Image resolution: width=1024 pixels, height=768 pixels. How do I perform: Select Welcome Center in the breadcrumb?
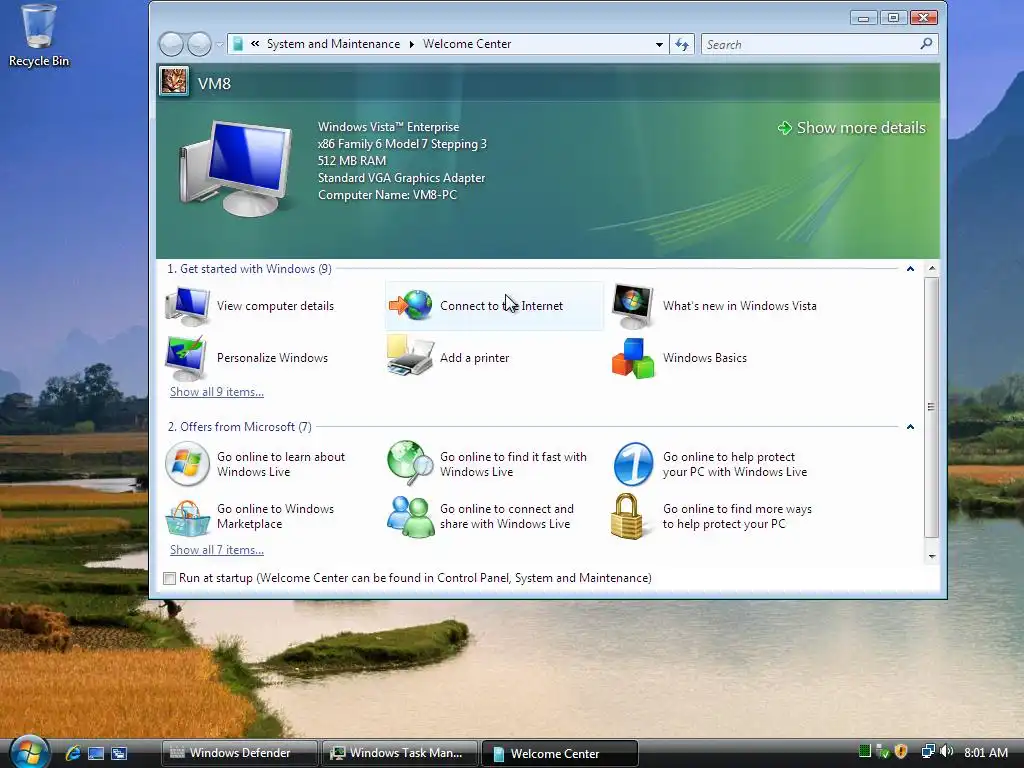coord(467,44)
